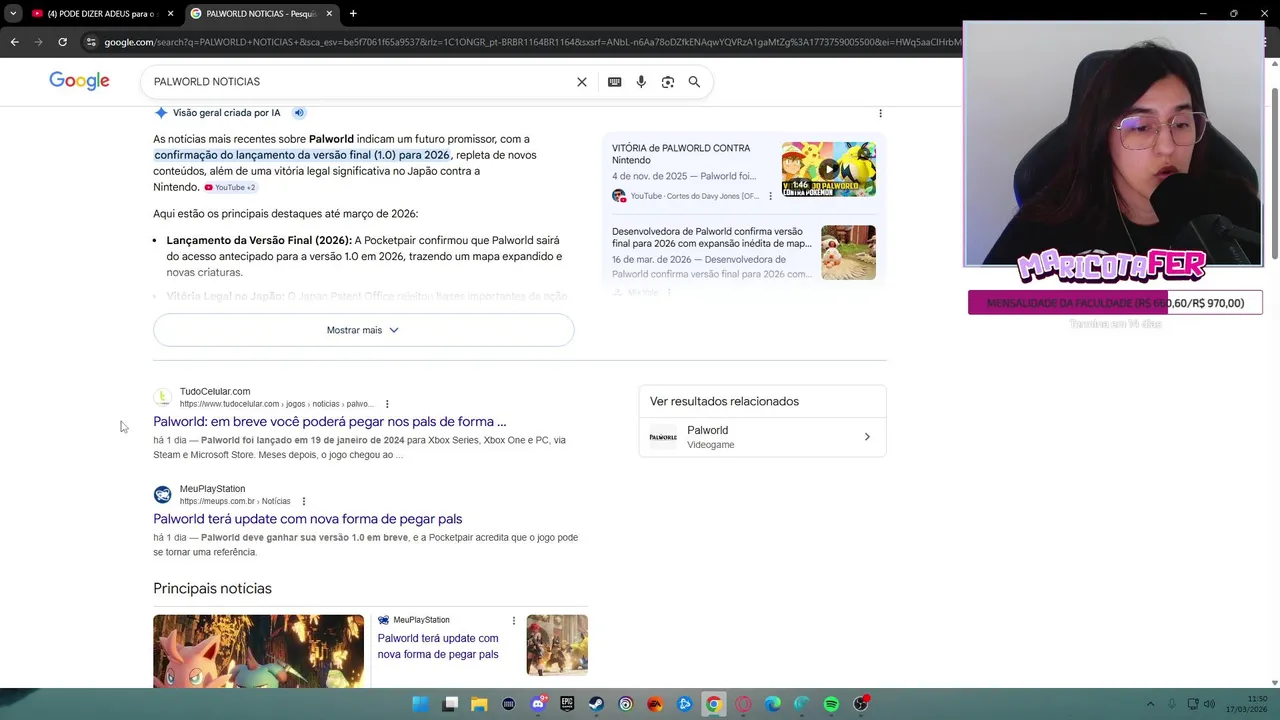Viewport: 1280px width, 720px height.
Task: Go back with browser back arrow
Action: pyautogui.click(x=14, y=42)
